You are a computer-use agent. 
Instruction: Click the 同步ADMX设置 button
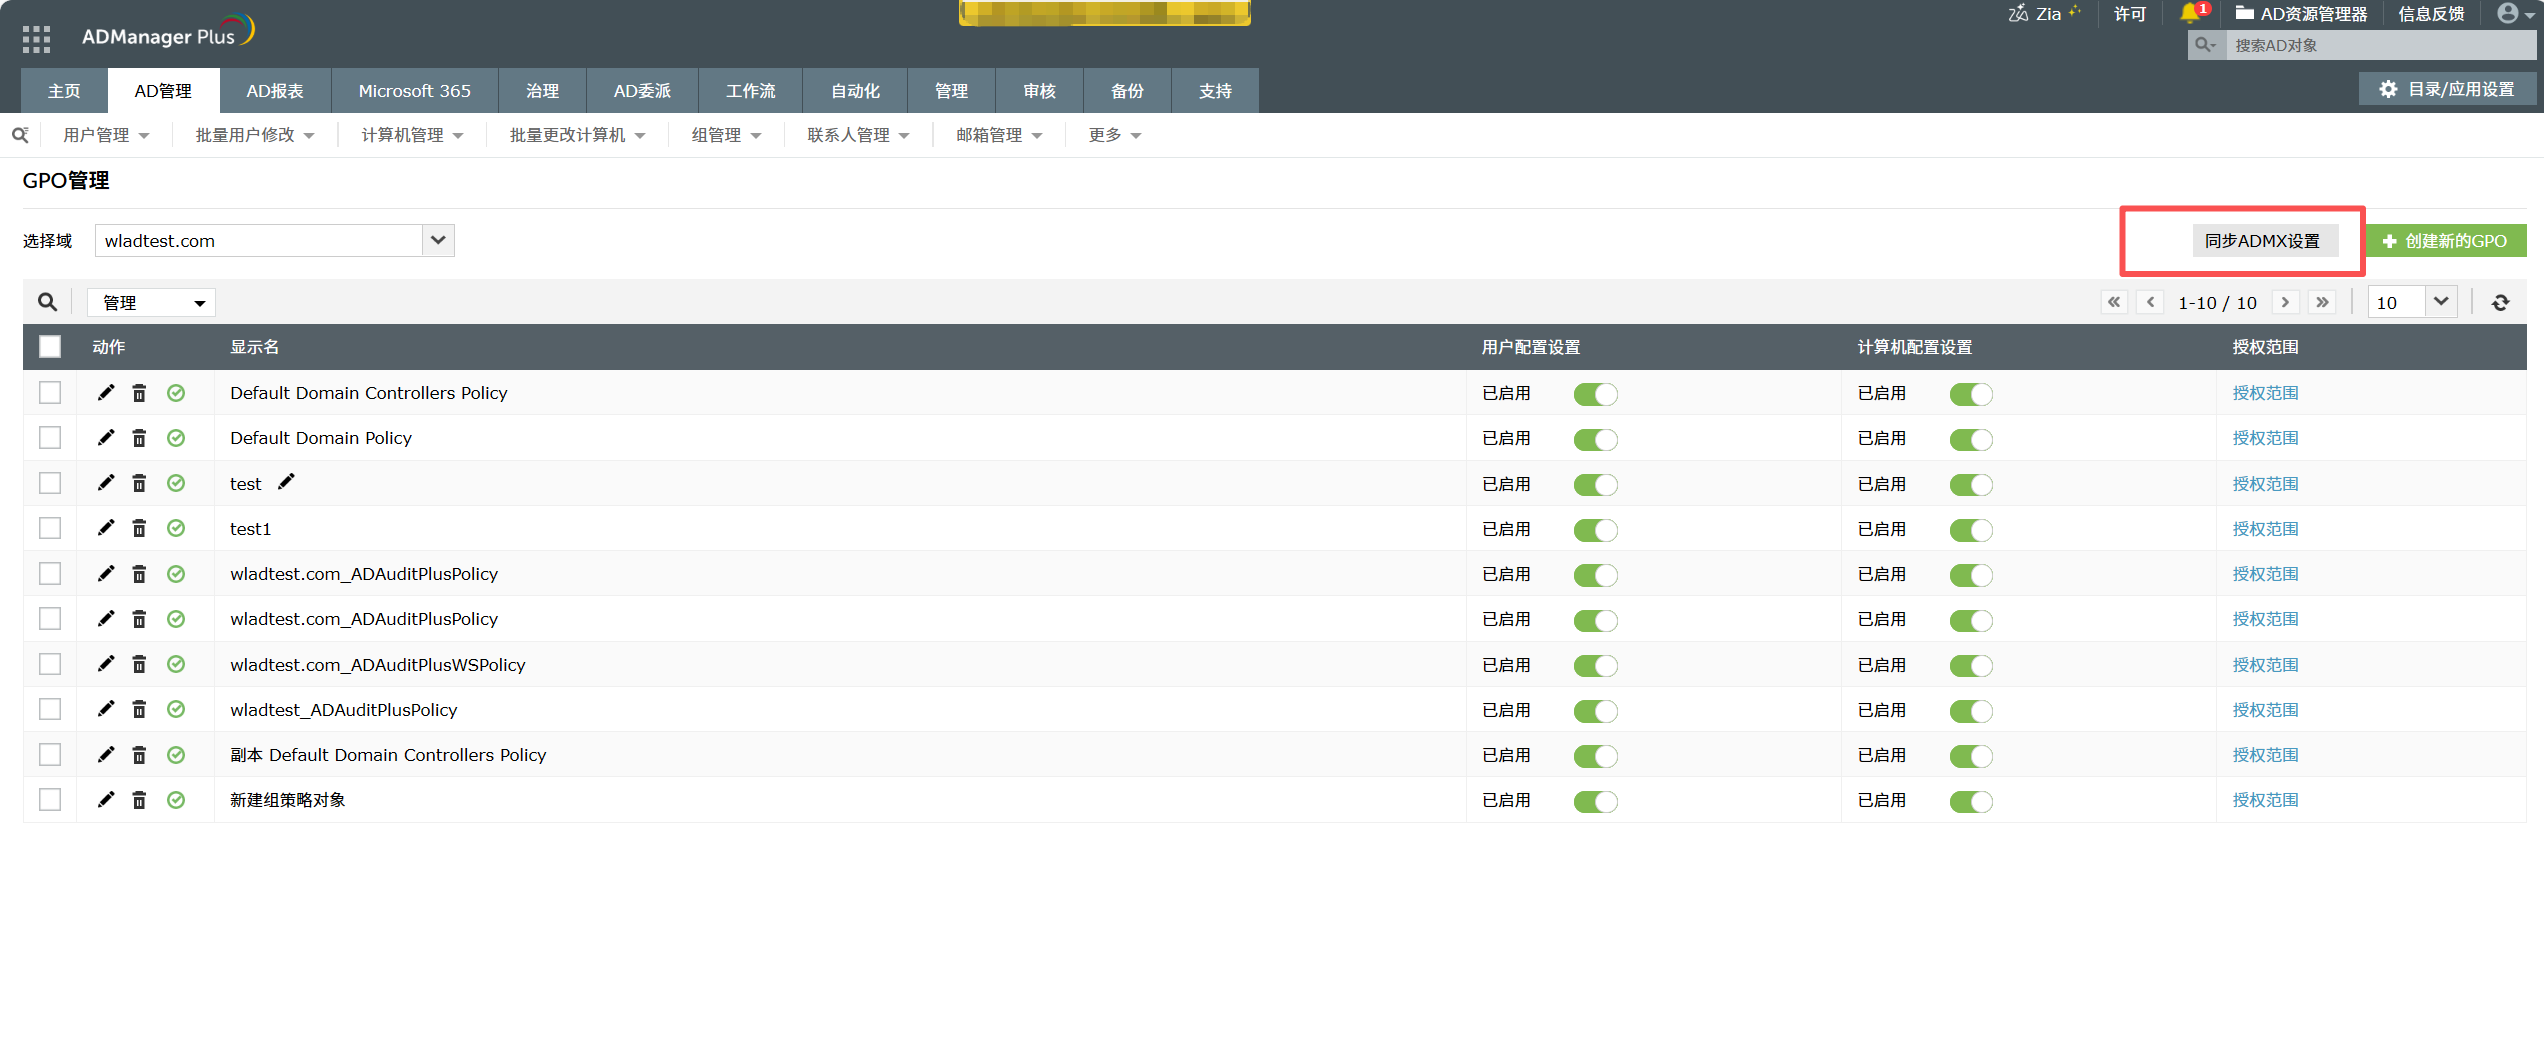click(2265, 241)
